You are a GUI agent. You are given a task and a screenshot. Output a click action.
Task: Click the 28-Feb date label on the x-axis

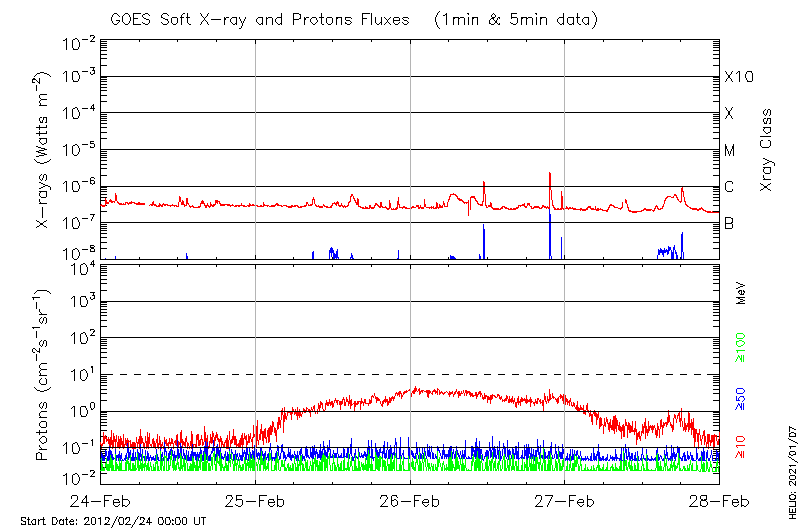pos(718,501)
